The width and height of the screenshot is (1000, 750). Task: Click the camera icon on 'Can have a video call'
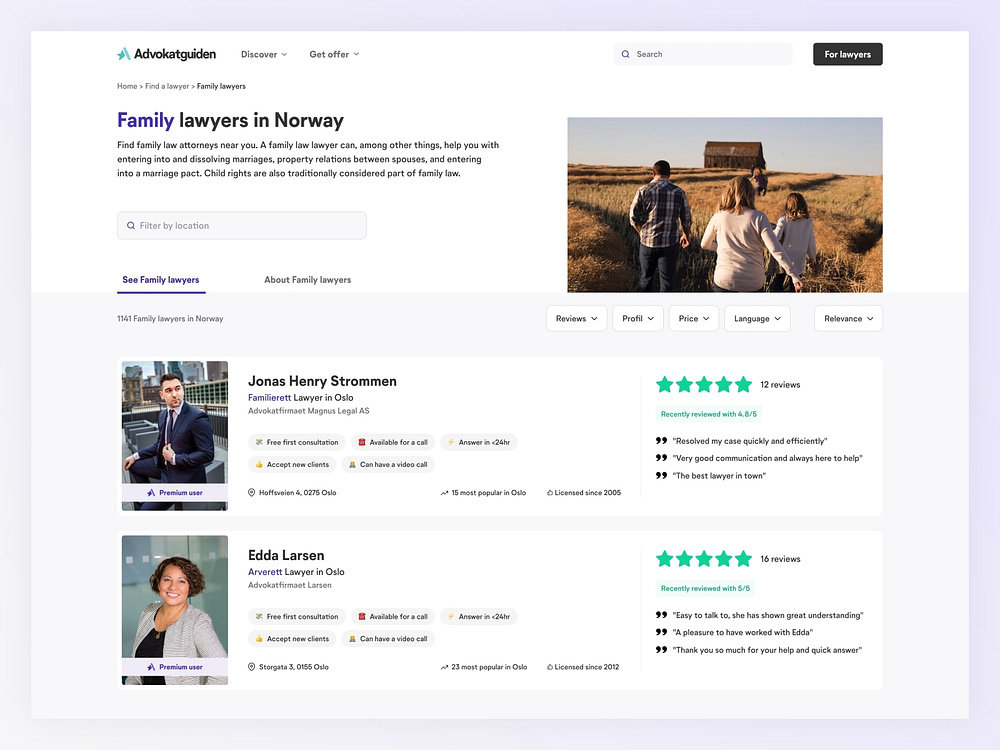coord(353,464)
